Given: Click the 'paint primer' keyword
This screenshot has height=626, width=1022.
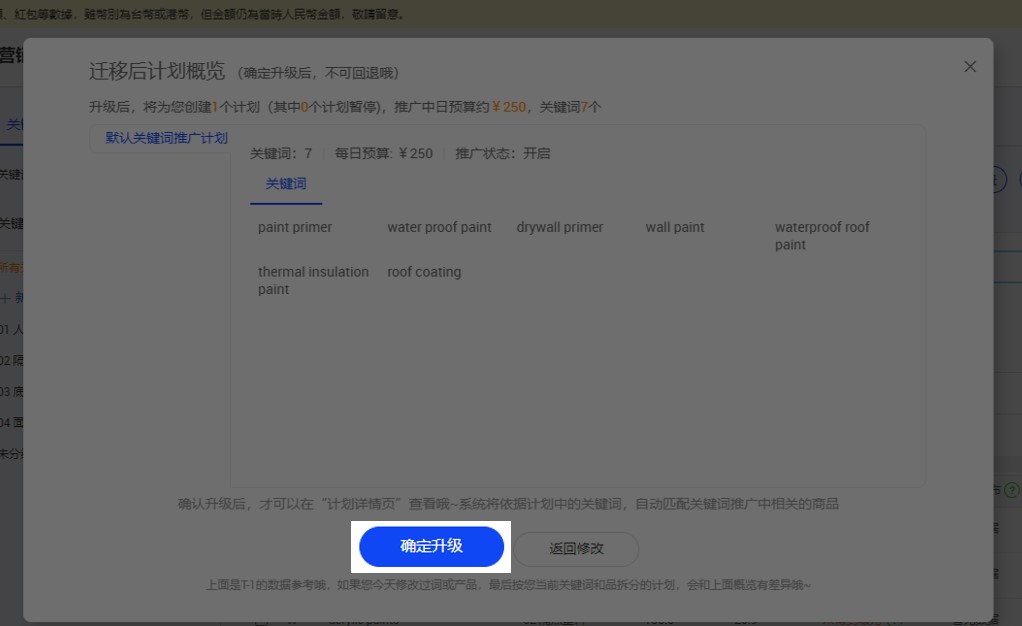Looking at the screenshot, I should tap(295, 228).
